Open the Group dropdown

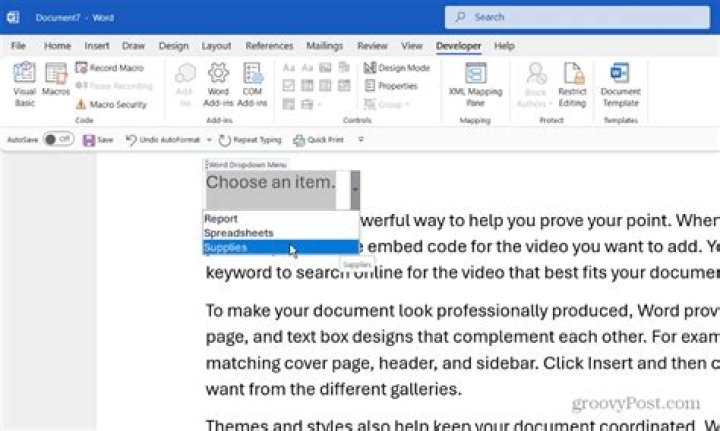click(387, 105)
